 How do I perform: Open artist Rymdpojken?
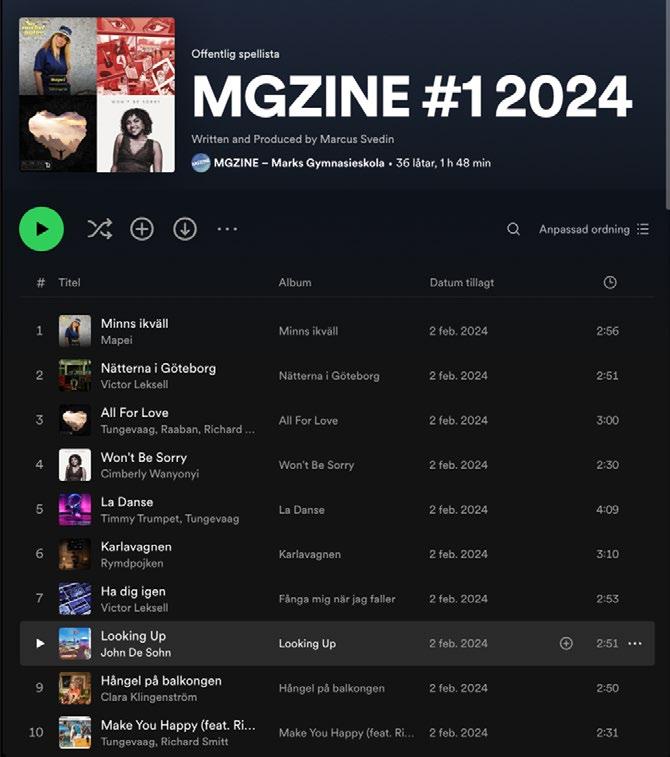pyautogui.click(x=132, y=563)
